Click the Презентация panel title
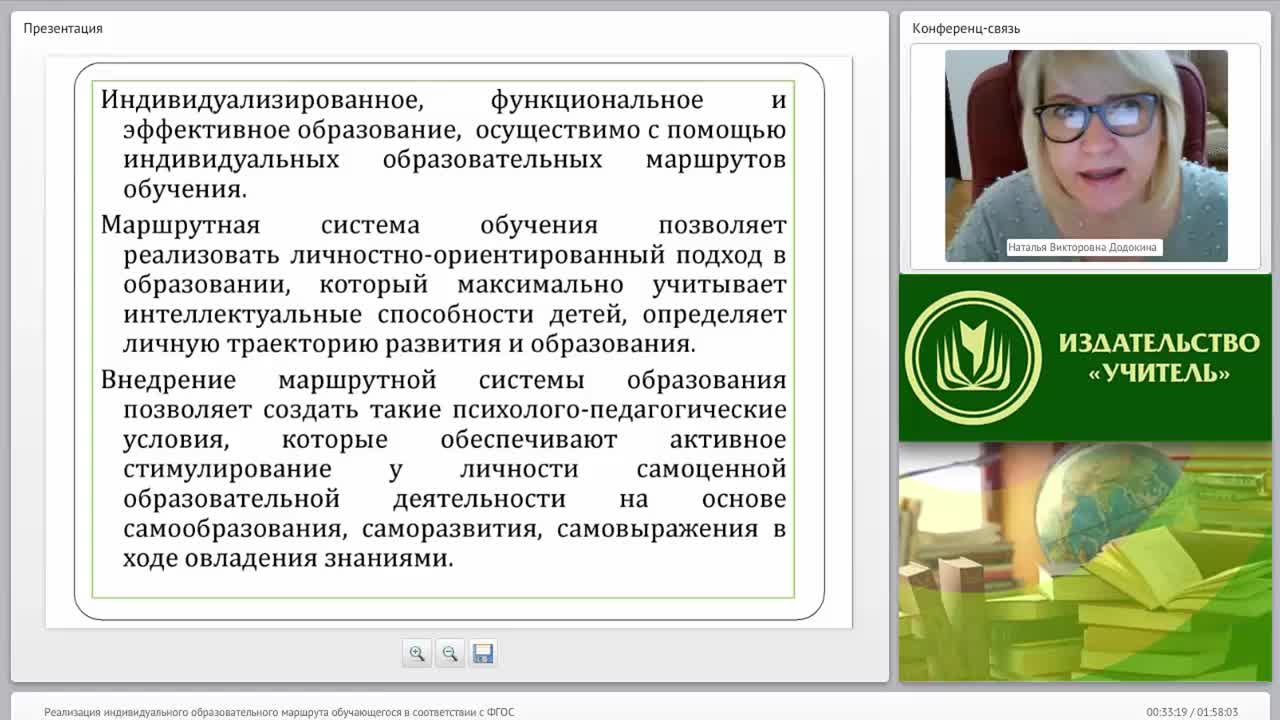 point(63,28)
